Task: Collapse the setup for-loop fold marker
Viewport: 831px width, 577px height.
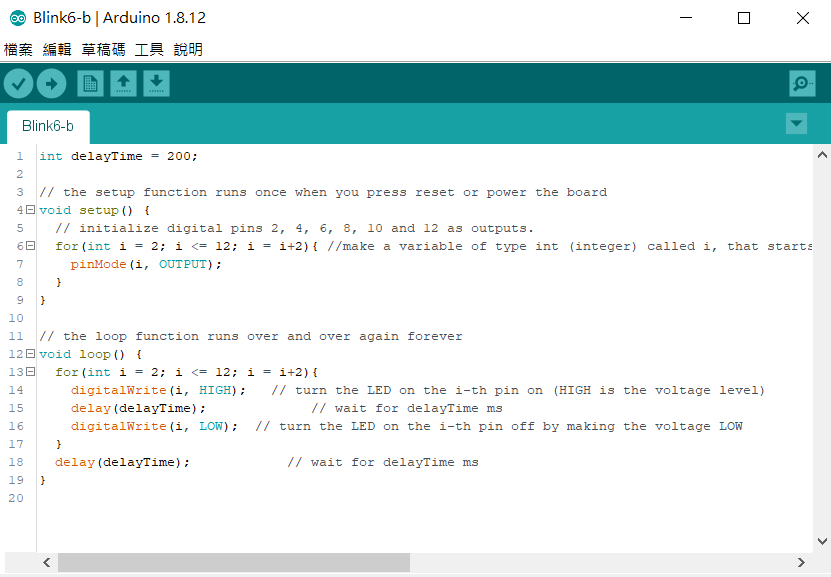Action: tap(30, 246)
